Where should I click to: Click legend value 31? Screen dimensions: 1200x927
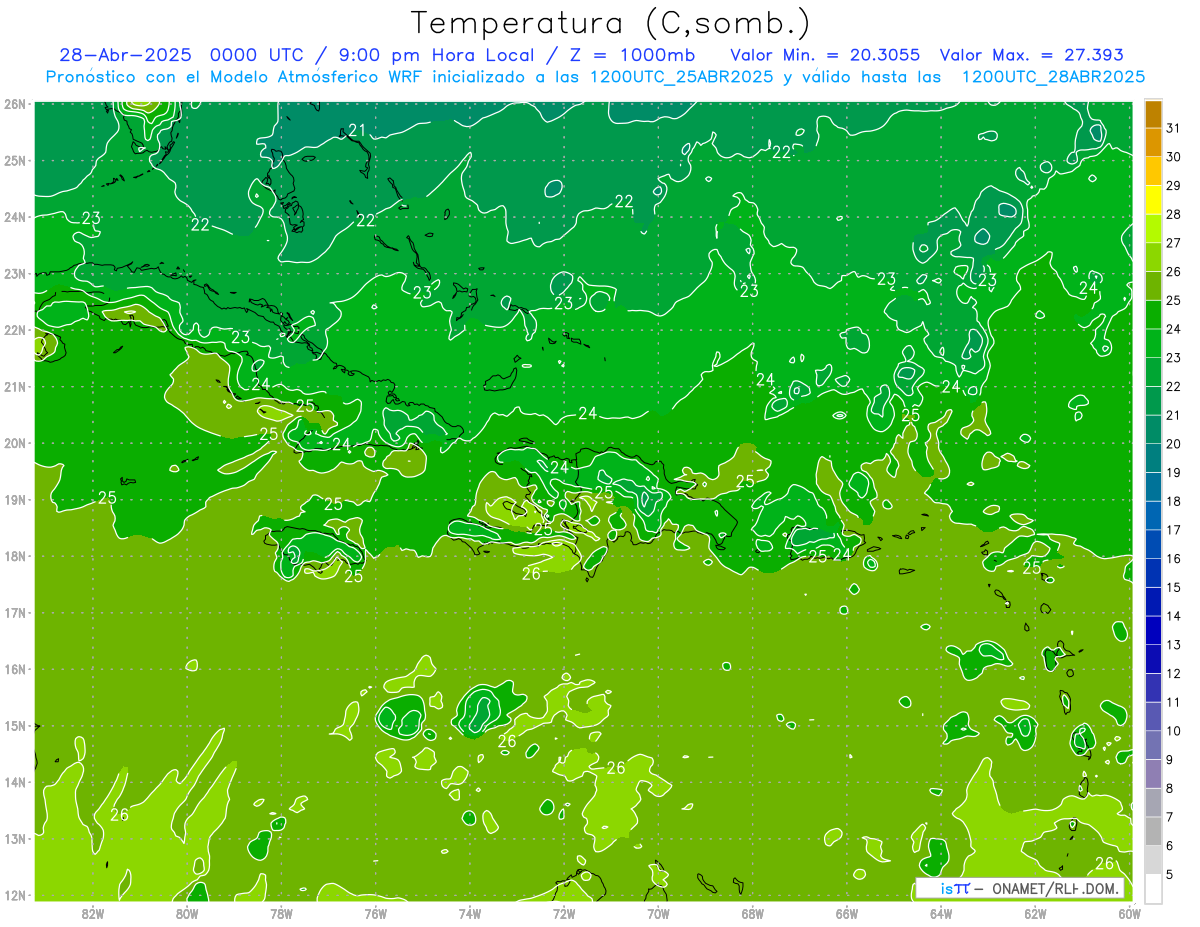click(1173, 128)
